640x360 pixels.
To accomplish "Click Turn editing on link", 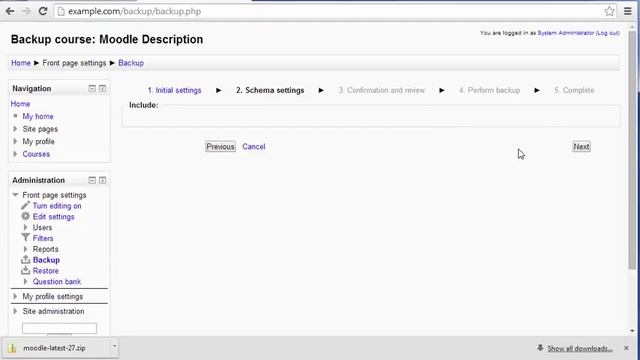I will [57, 206].
